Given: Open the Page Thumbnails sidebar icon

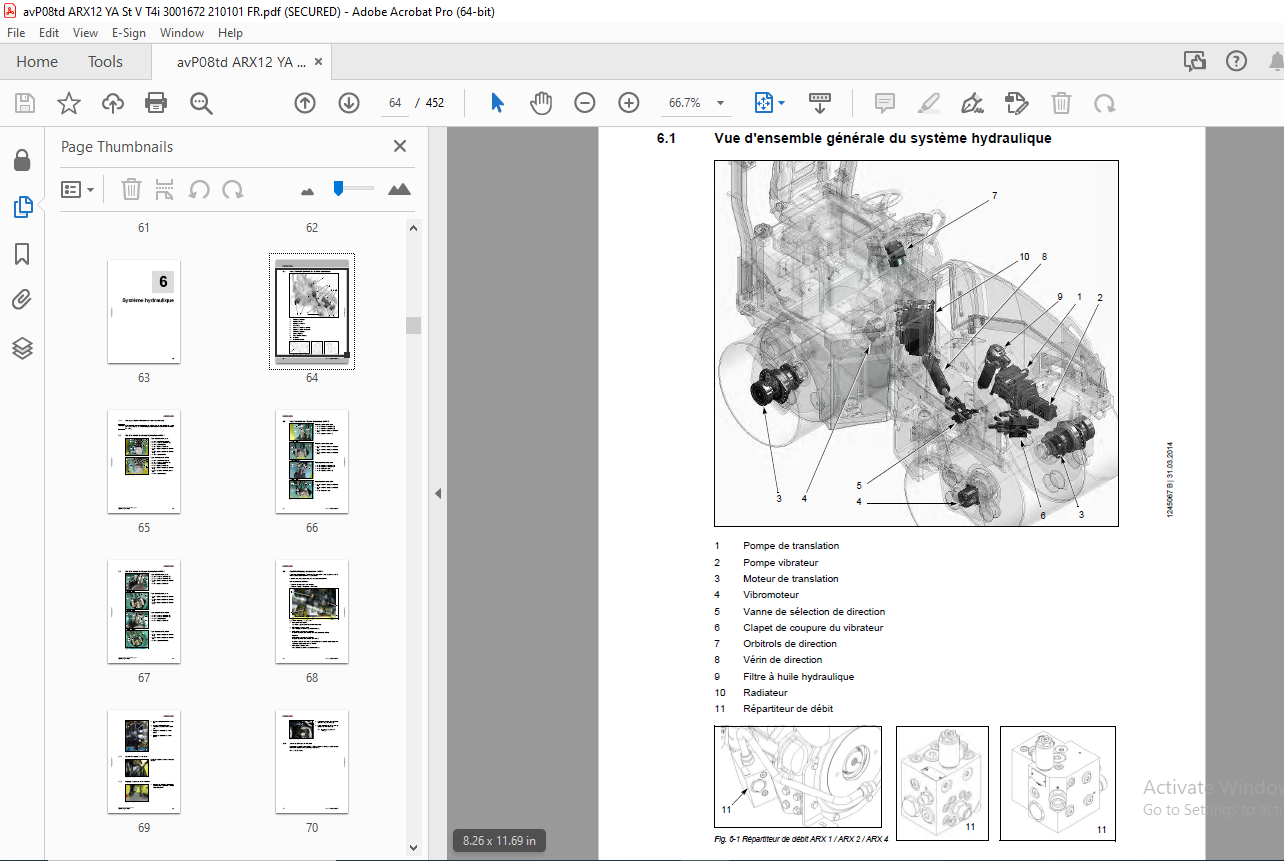Looking at the screenshot, I should pos(22,207).
